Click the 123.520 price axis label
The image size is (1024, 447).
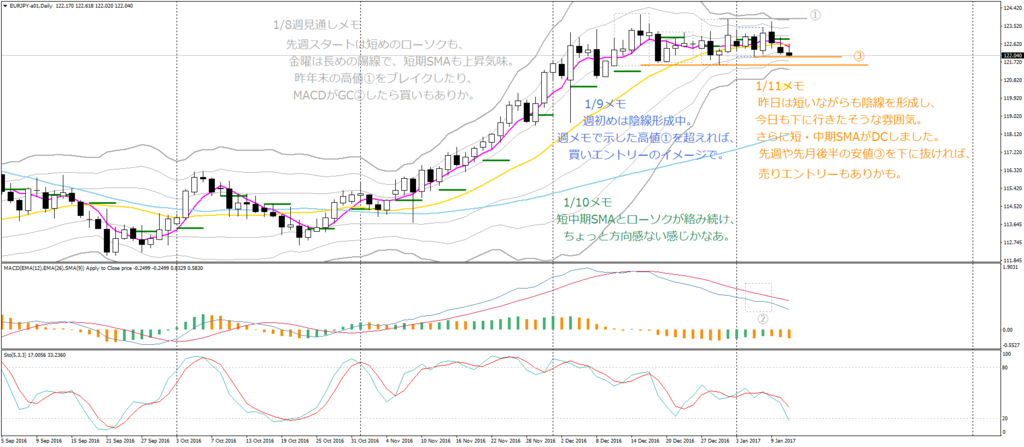(1011, 26)
